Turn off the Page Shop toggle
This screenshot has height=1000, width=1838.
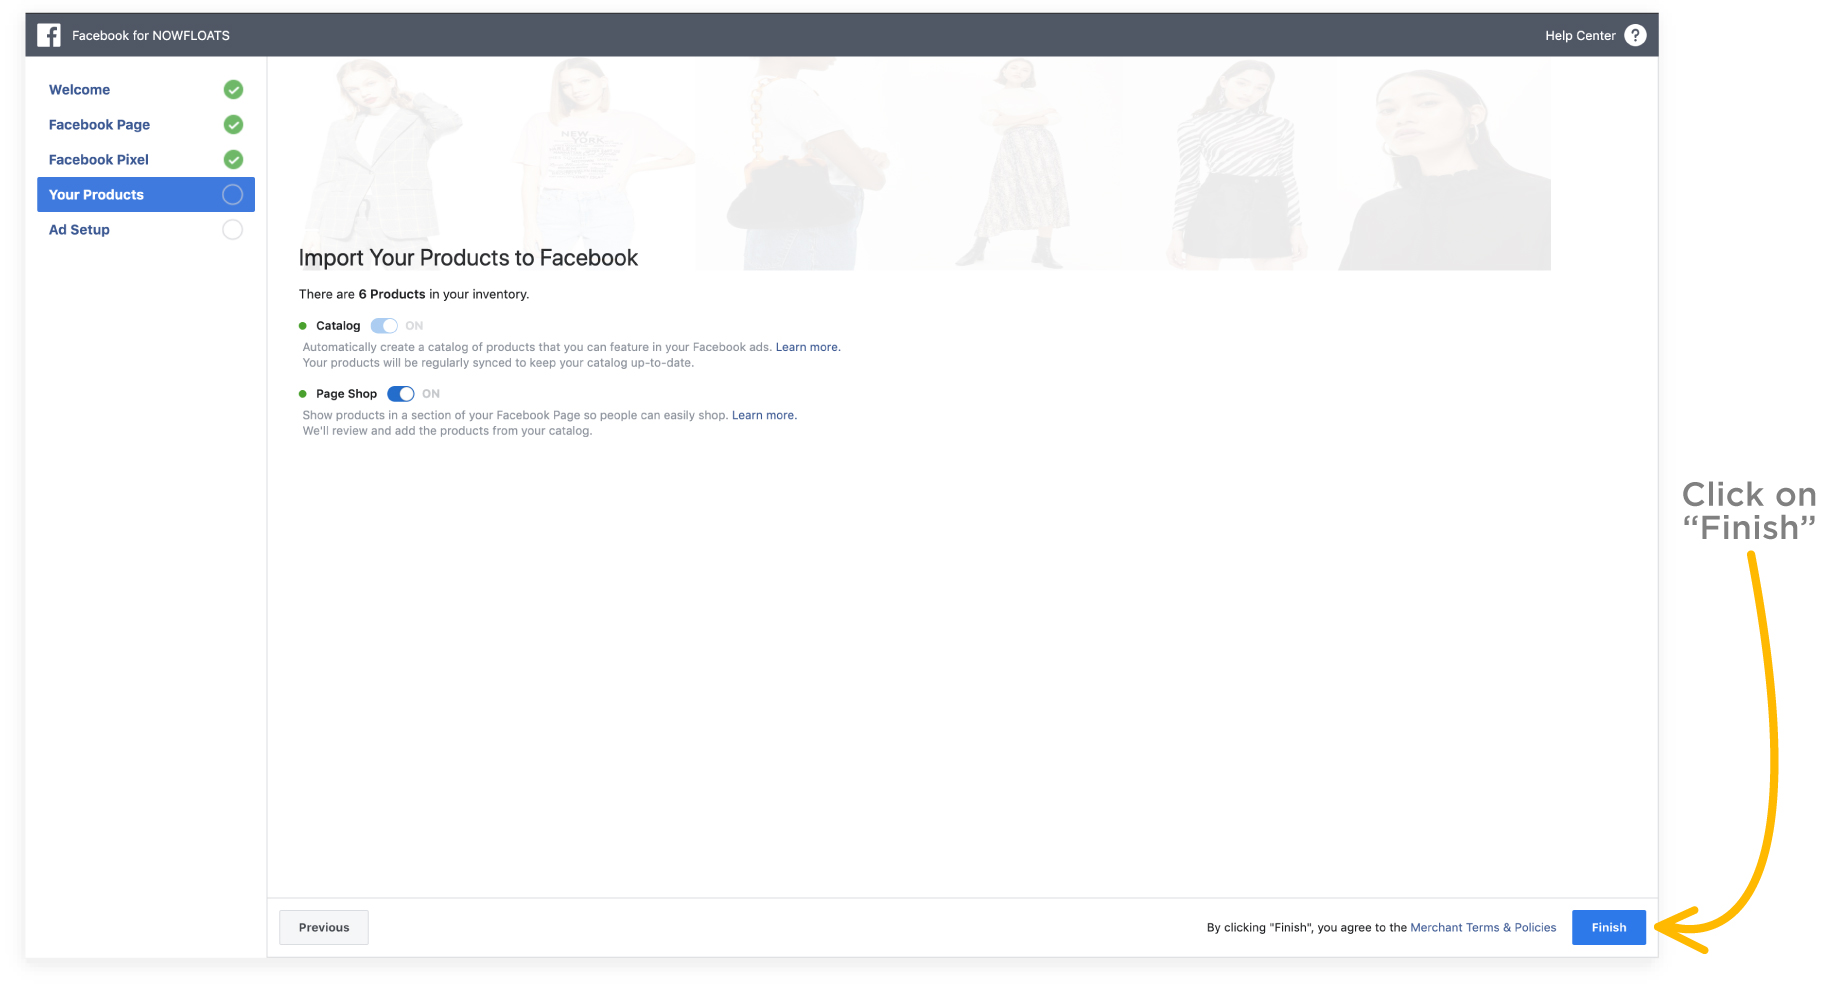pyautogui.click(x=401, y=394)
